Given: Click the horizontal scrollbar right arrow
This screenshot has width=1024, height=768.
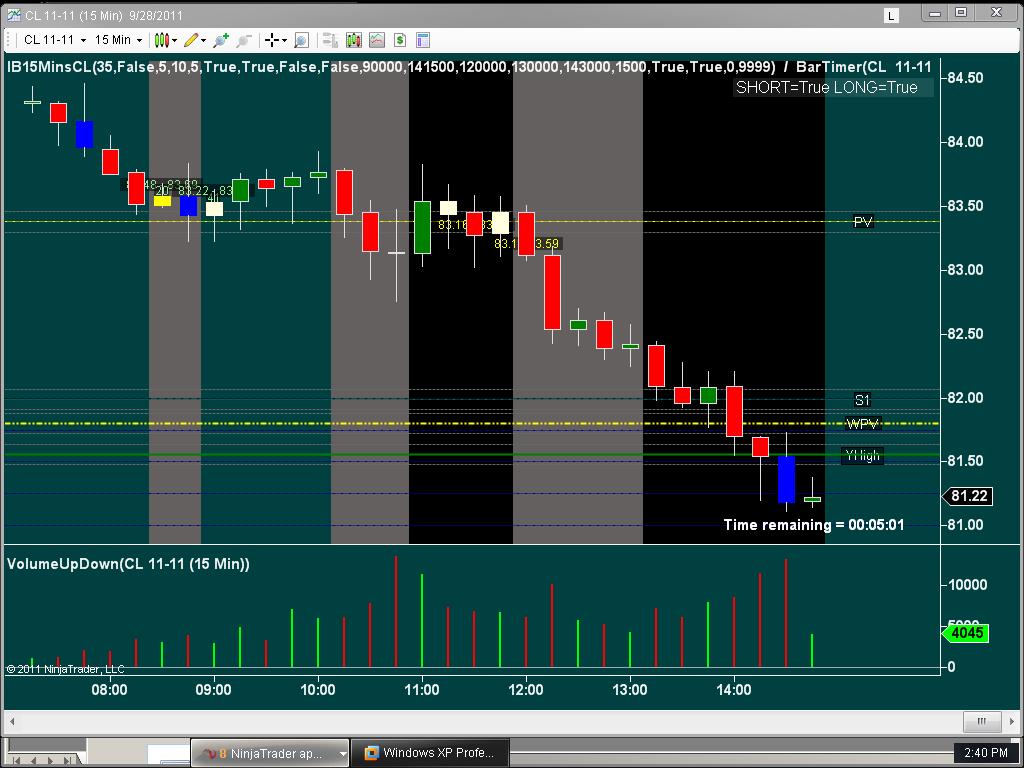Looking at the screenshot, I should pyautogui.click(x=1012, y=722).
